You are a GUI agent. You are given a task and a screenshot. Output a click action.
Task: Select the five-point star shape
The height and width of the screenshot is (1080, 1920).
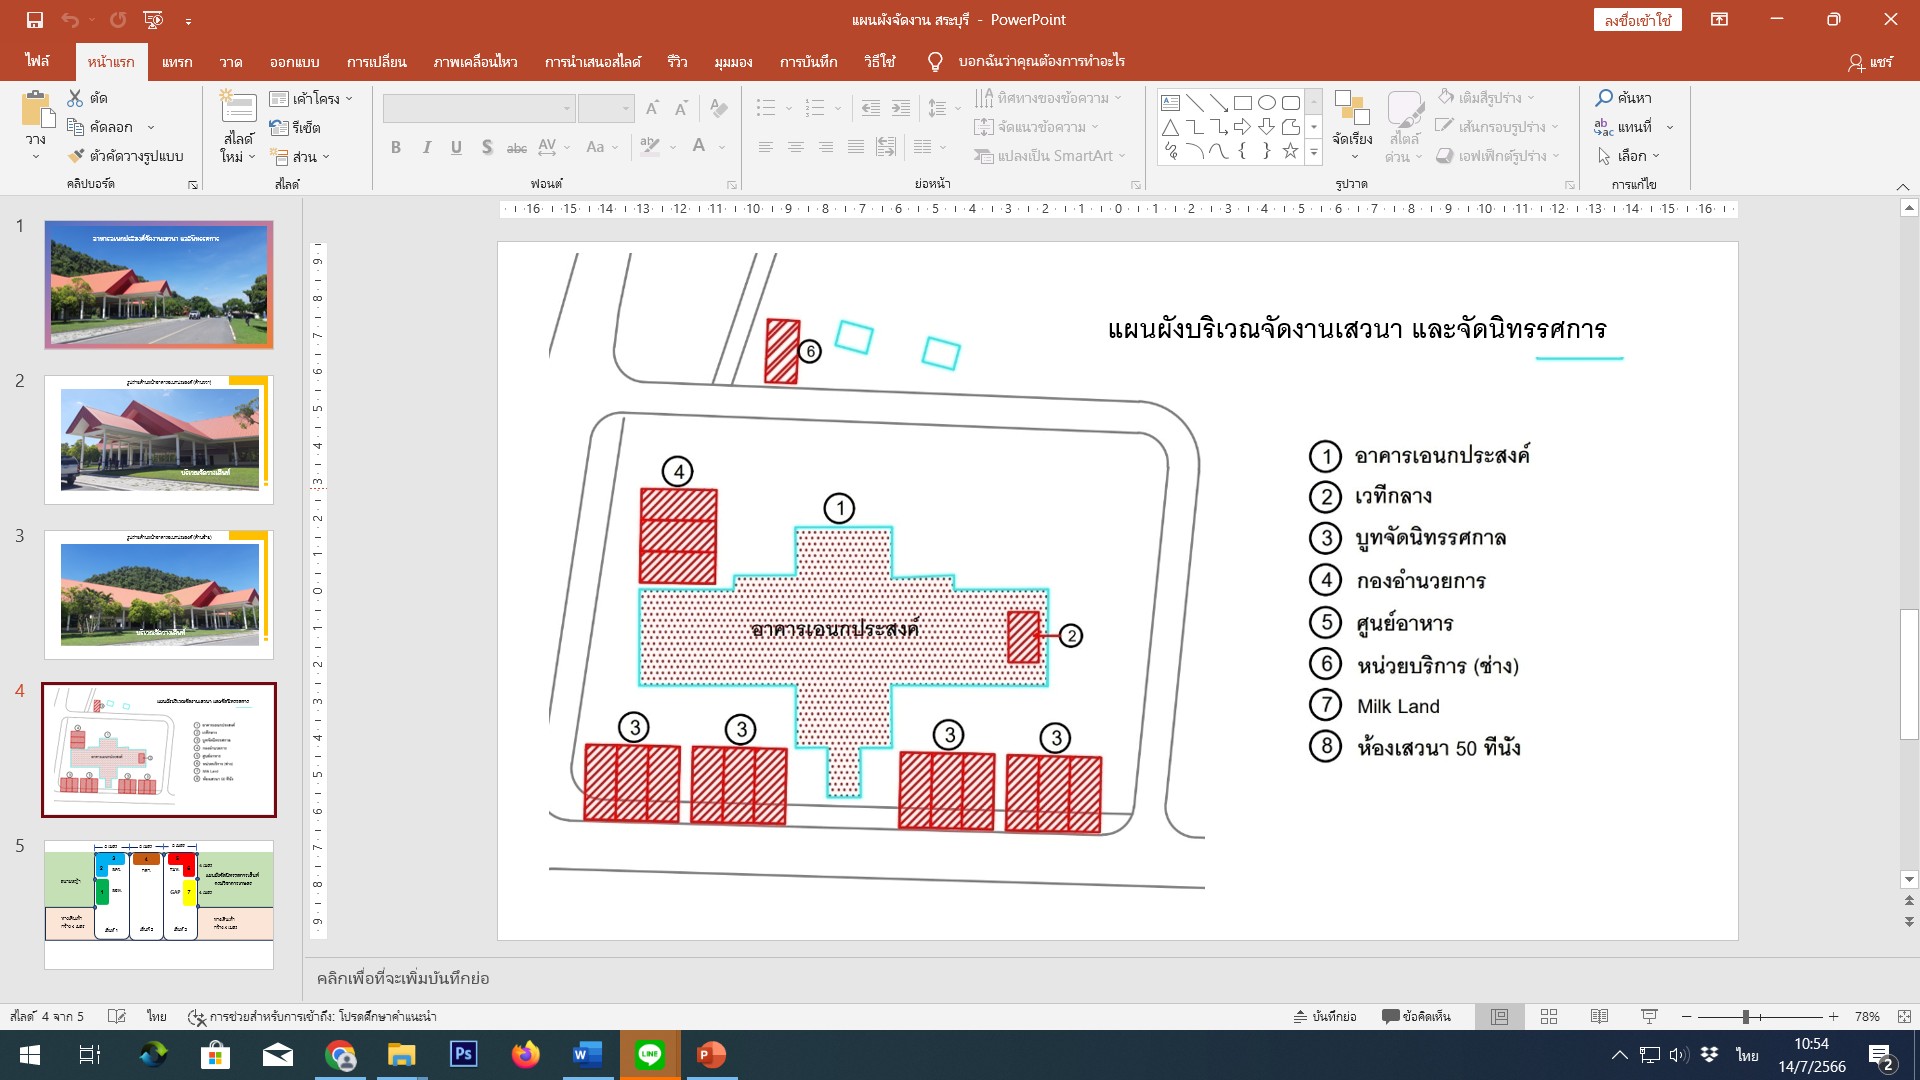tap(1290, 151)
